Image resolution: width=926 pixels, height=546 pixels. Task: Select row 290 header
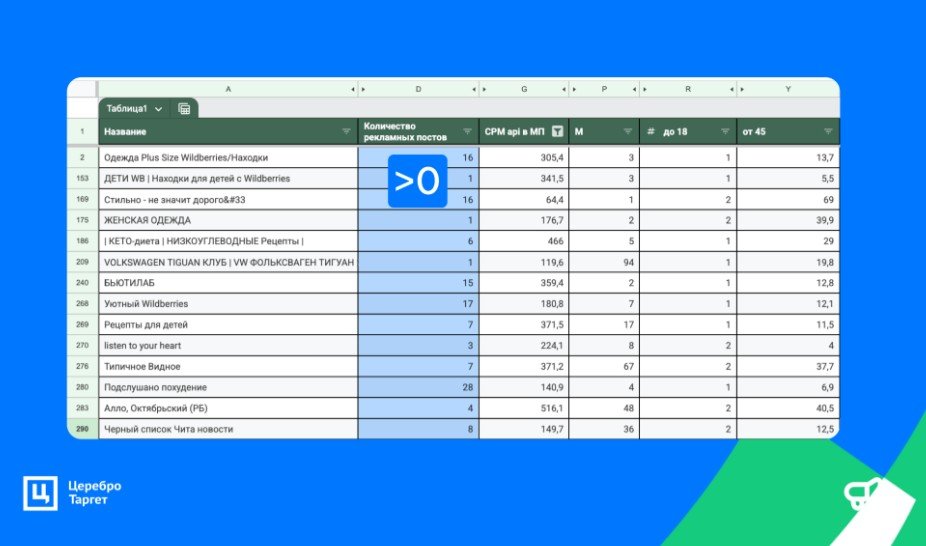[x=83, y=429]
